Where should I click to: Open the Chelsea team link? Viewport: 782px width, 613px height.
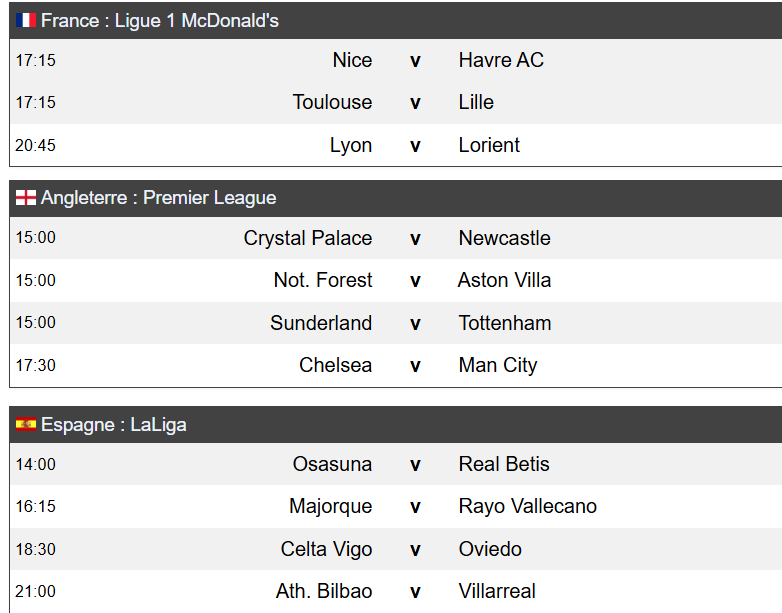pyautogui.click(x=335, y=365)
